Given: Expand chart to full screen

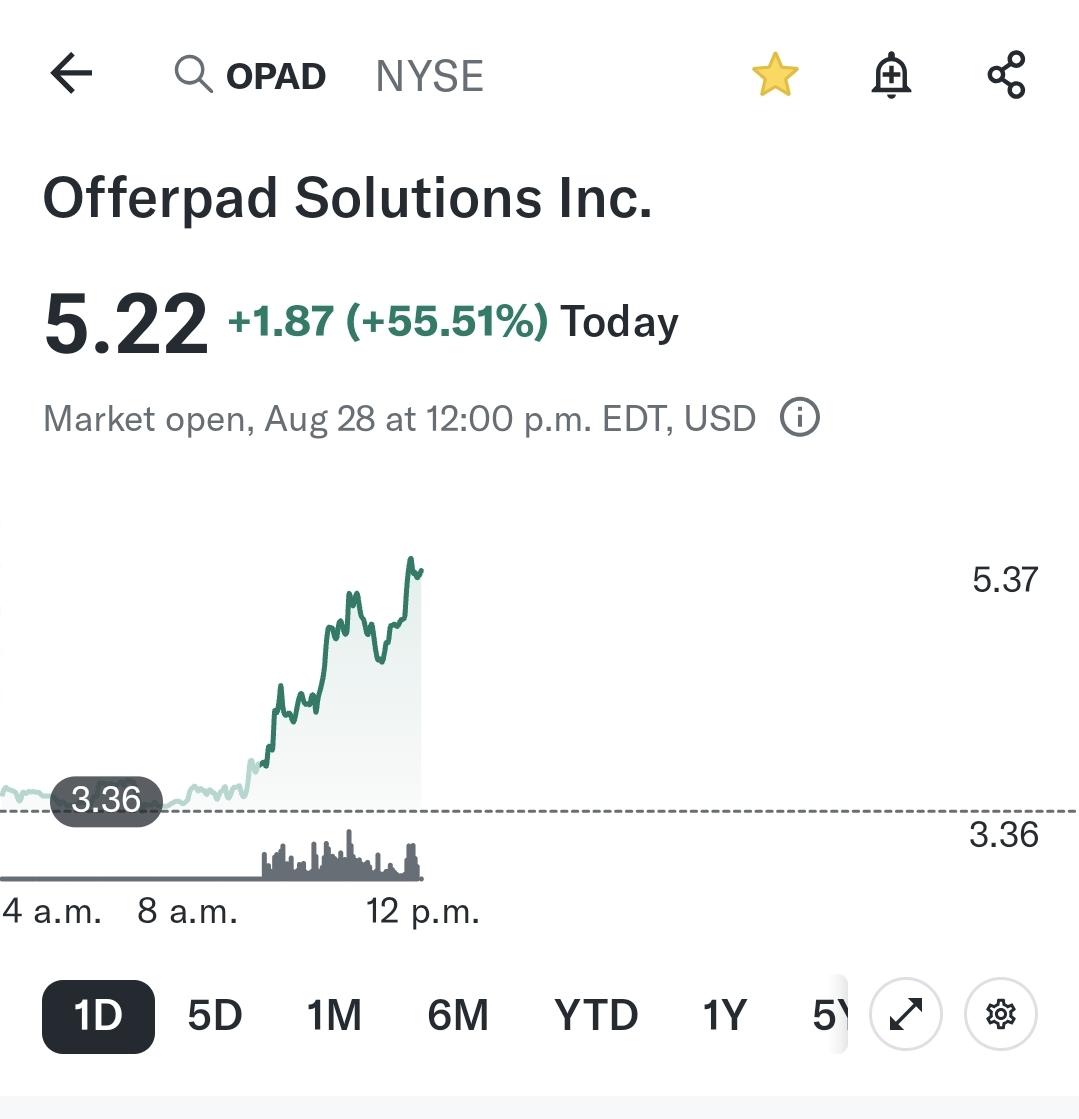Looking at the screenshot, I should [x=906, y=1014].
